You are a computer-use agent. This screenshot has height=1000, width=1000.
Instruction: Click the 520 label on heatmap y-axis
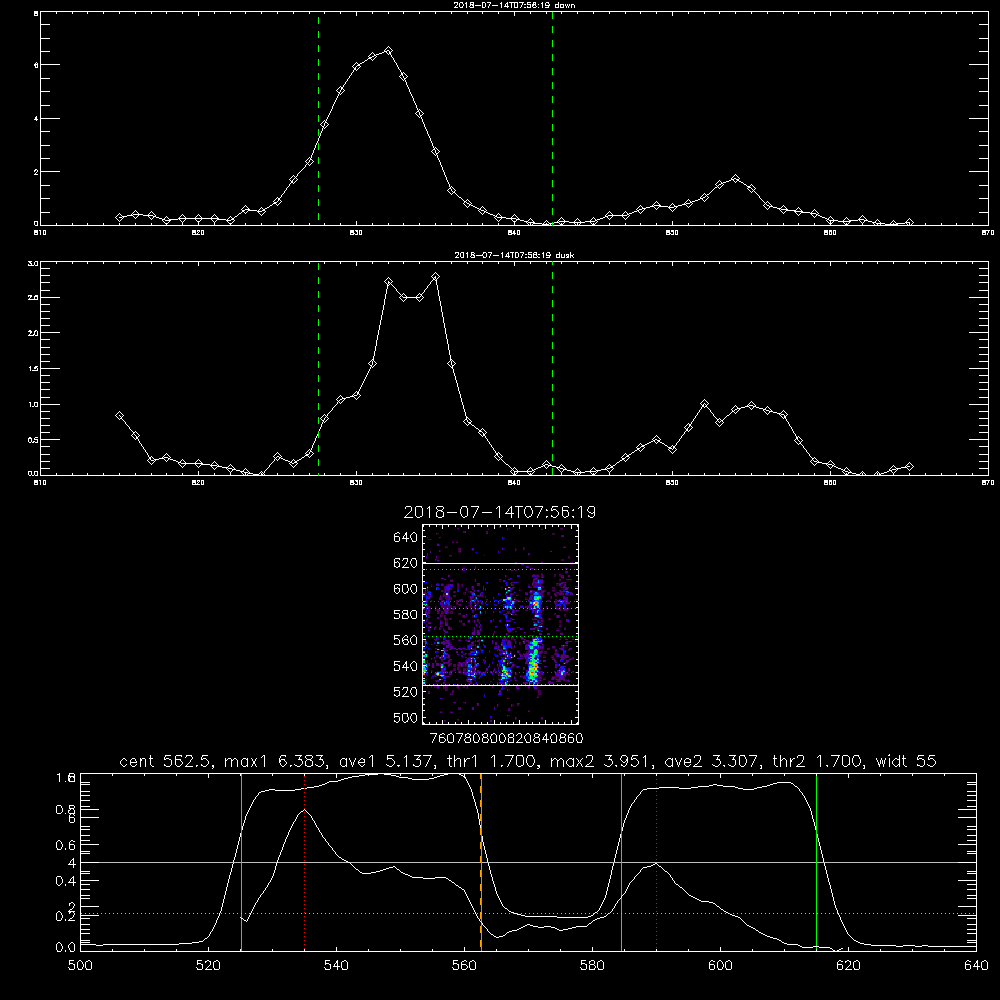[406, 692]
